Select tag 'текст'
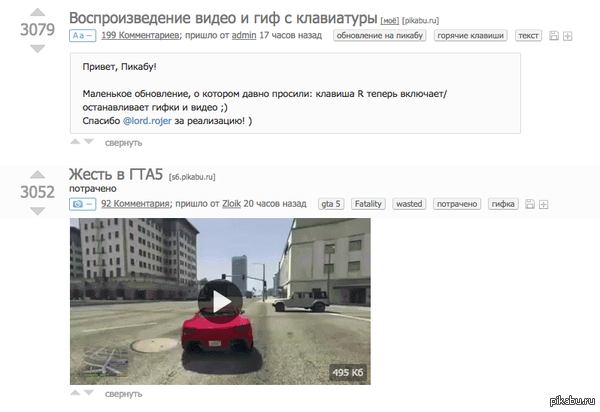 [x=528, y=36]
